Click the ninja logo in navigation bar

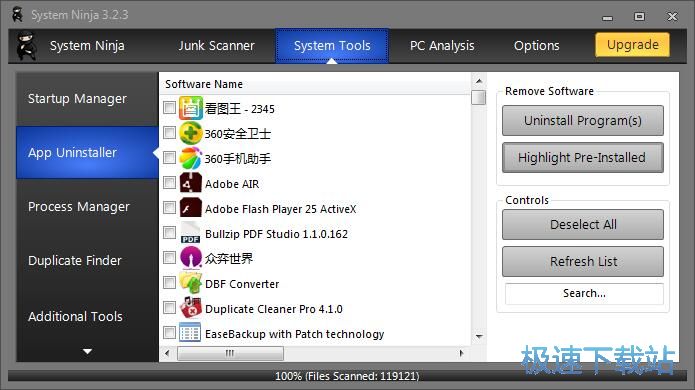pos(26,46)
